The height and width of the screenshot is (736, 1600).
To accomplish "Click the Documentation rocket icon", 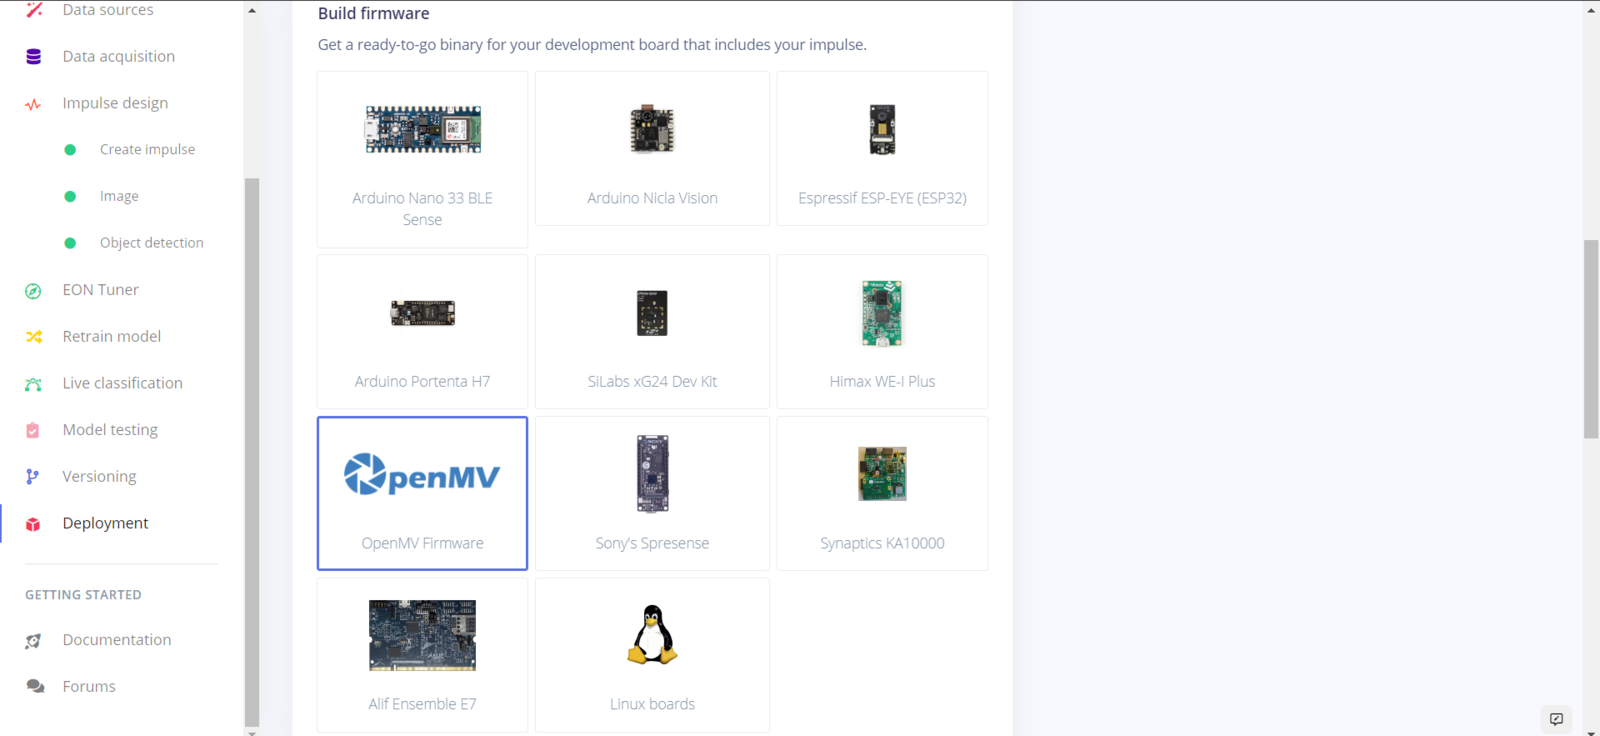I will [33, 641].
